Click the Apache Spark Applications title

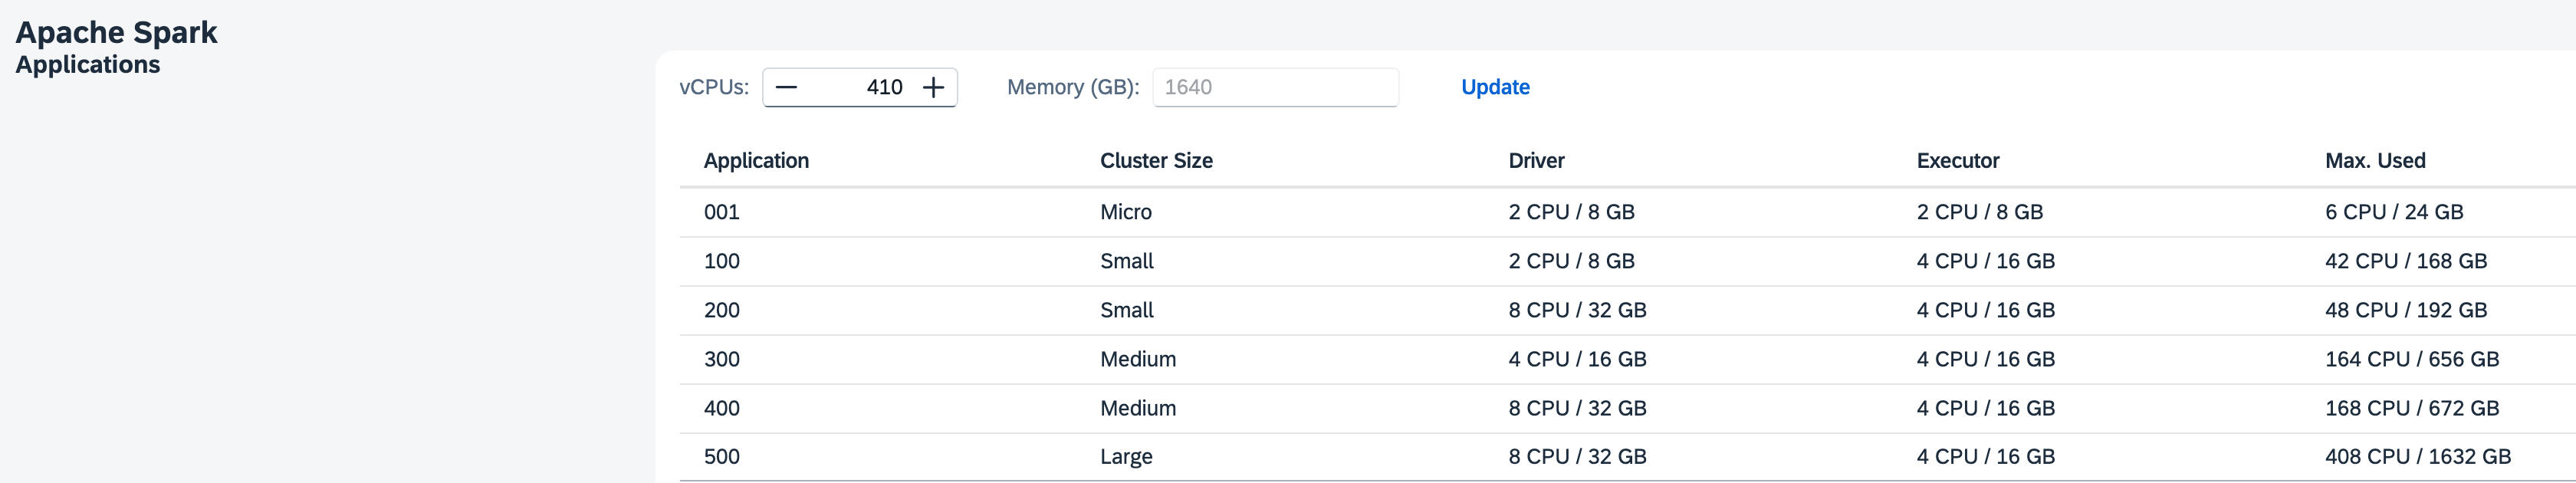[x=116, y=47]
